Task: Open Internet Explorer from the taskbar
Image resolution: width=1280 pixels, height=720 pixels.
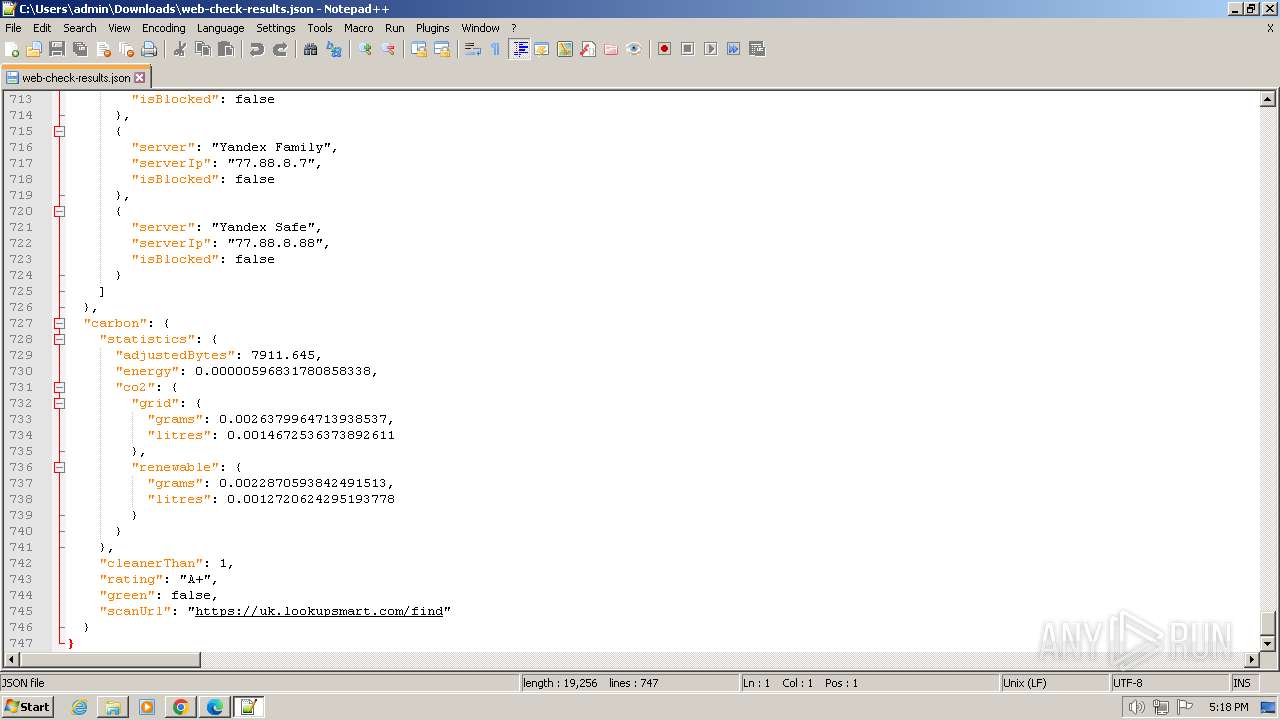Action: [x=80, y=707]
